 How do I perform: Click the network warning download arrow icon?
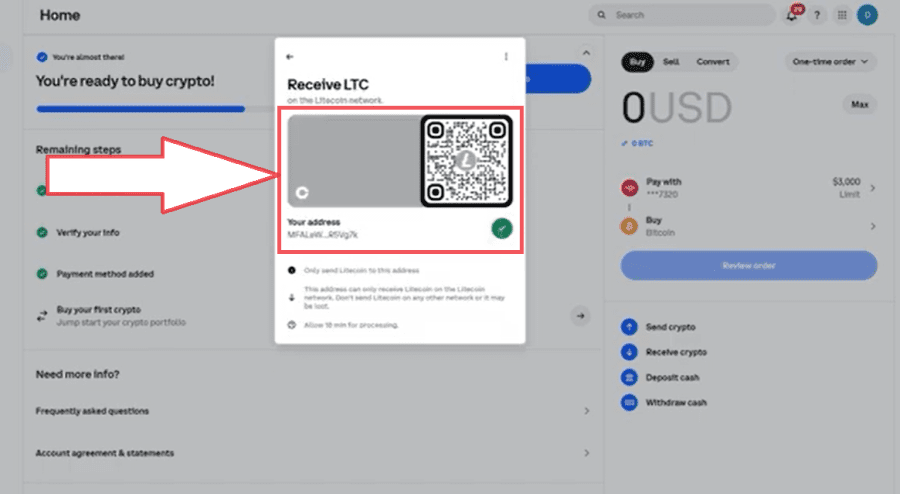click(292, 298)
